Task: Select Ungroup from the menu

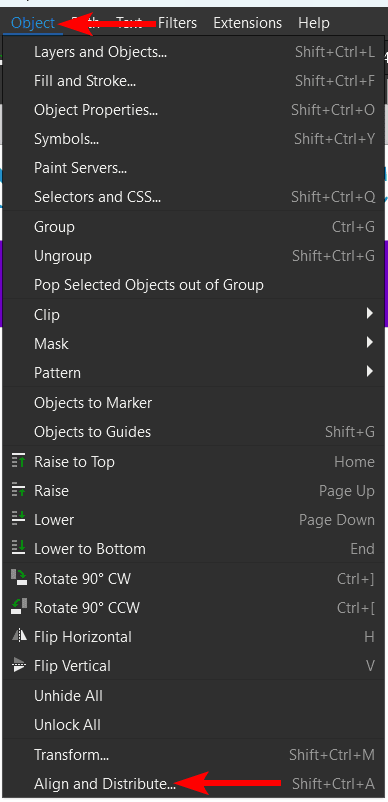Action: (x=194, y=256)
